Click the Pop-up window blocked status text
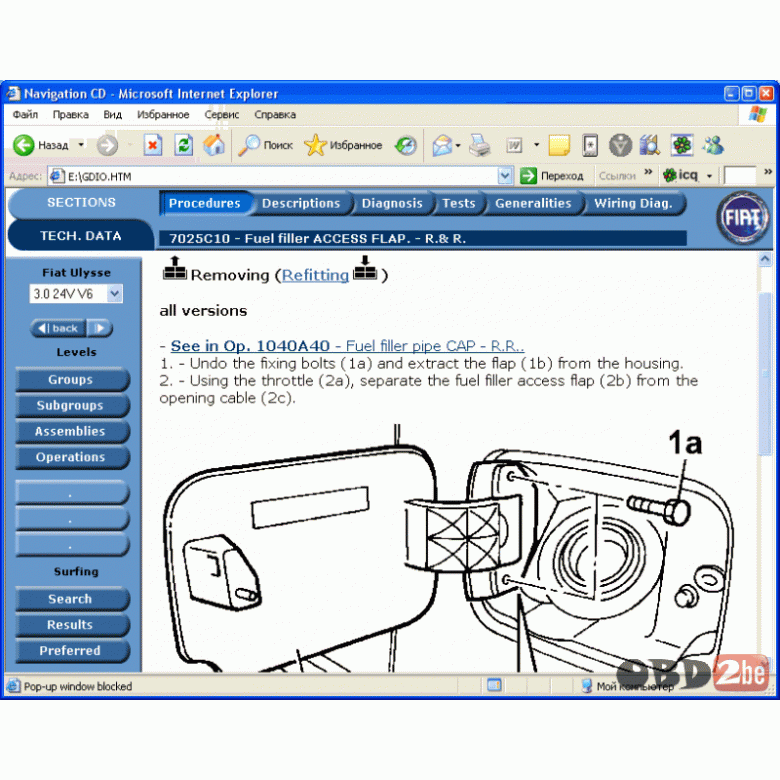Screen dimensions: 780x780 pyautogui.click(x=78, y=686)
